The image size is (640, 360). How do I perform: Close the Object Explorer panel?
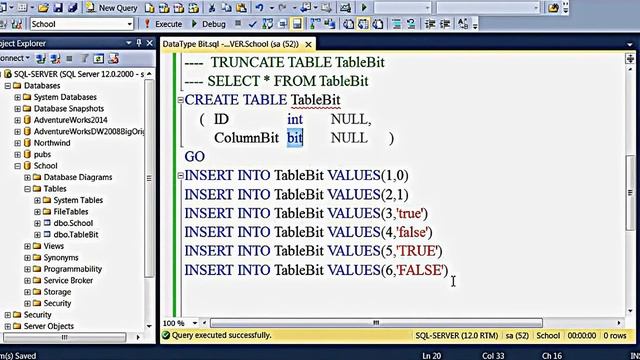click(150, 43)
